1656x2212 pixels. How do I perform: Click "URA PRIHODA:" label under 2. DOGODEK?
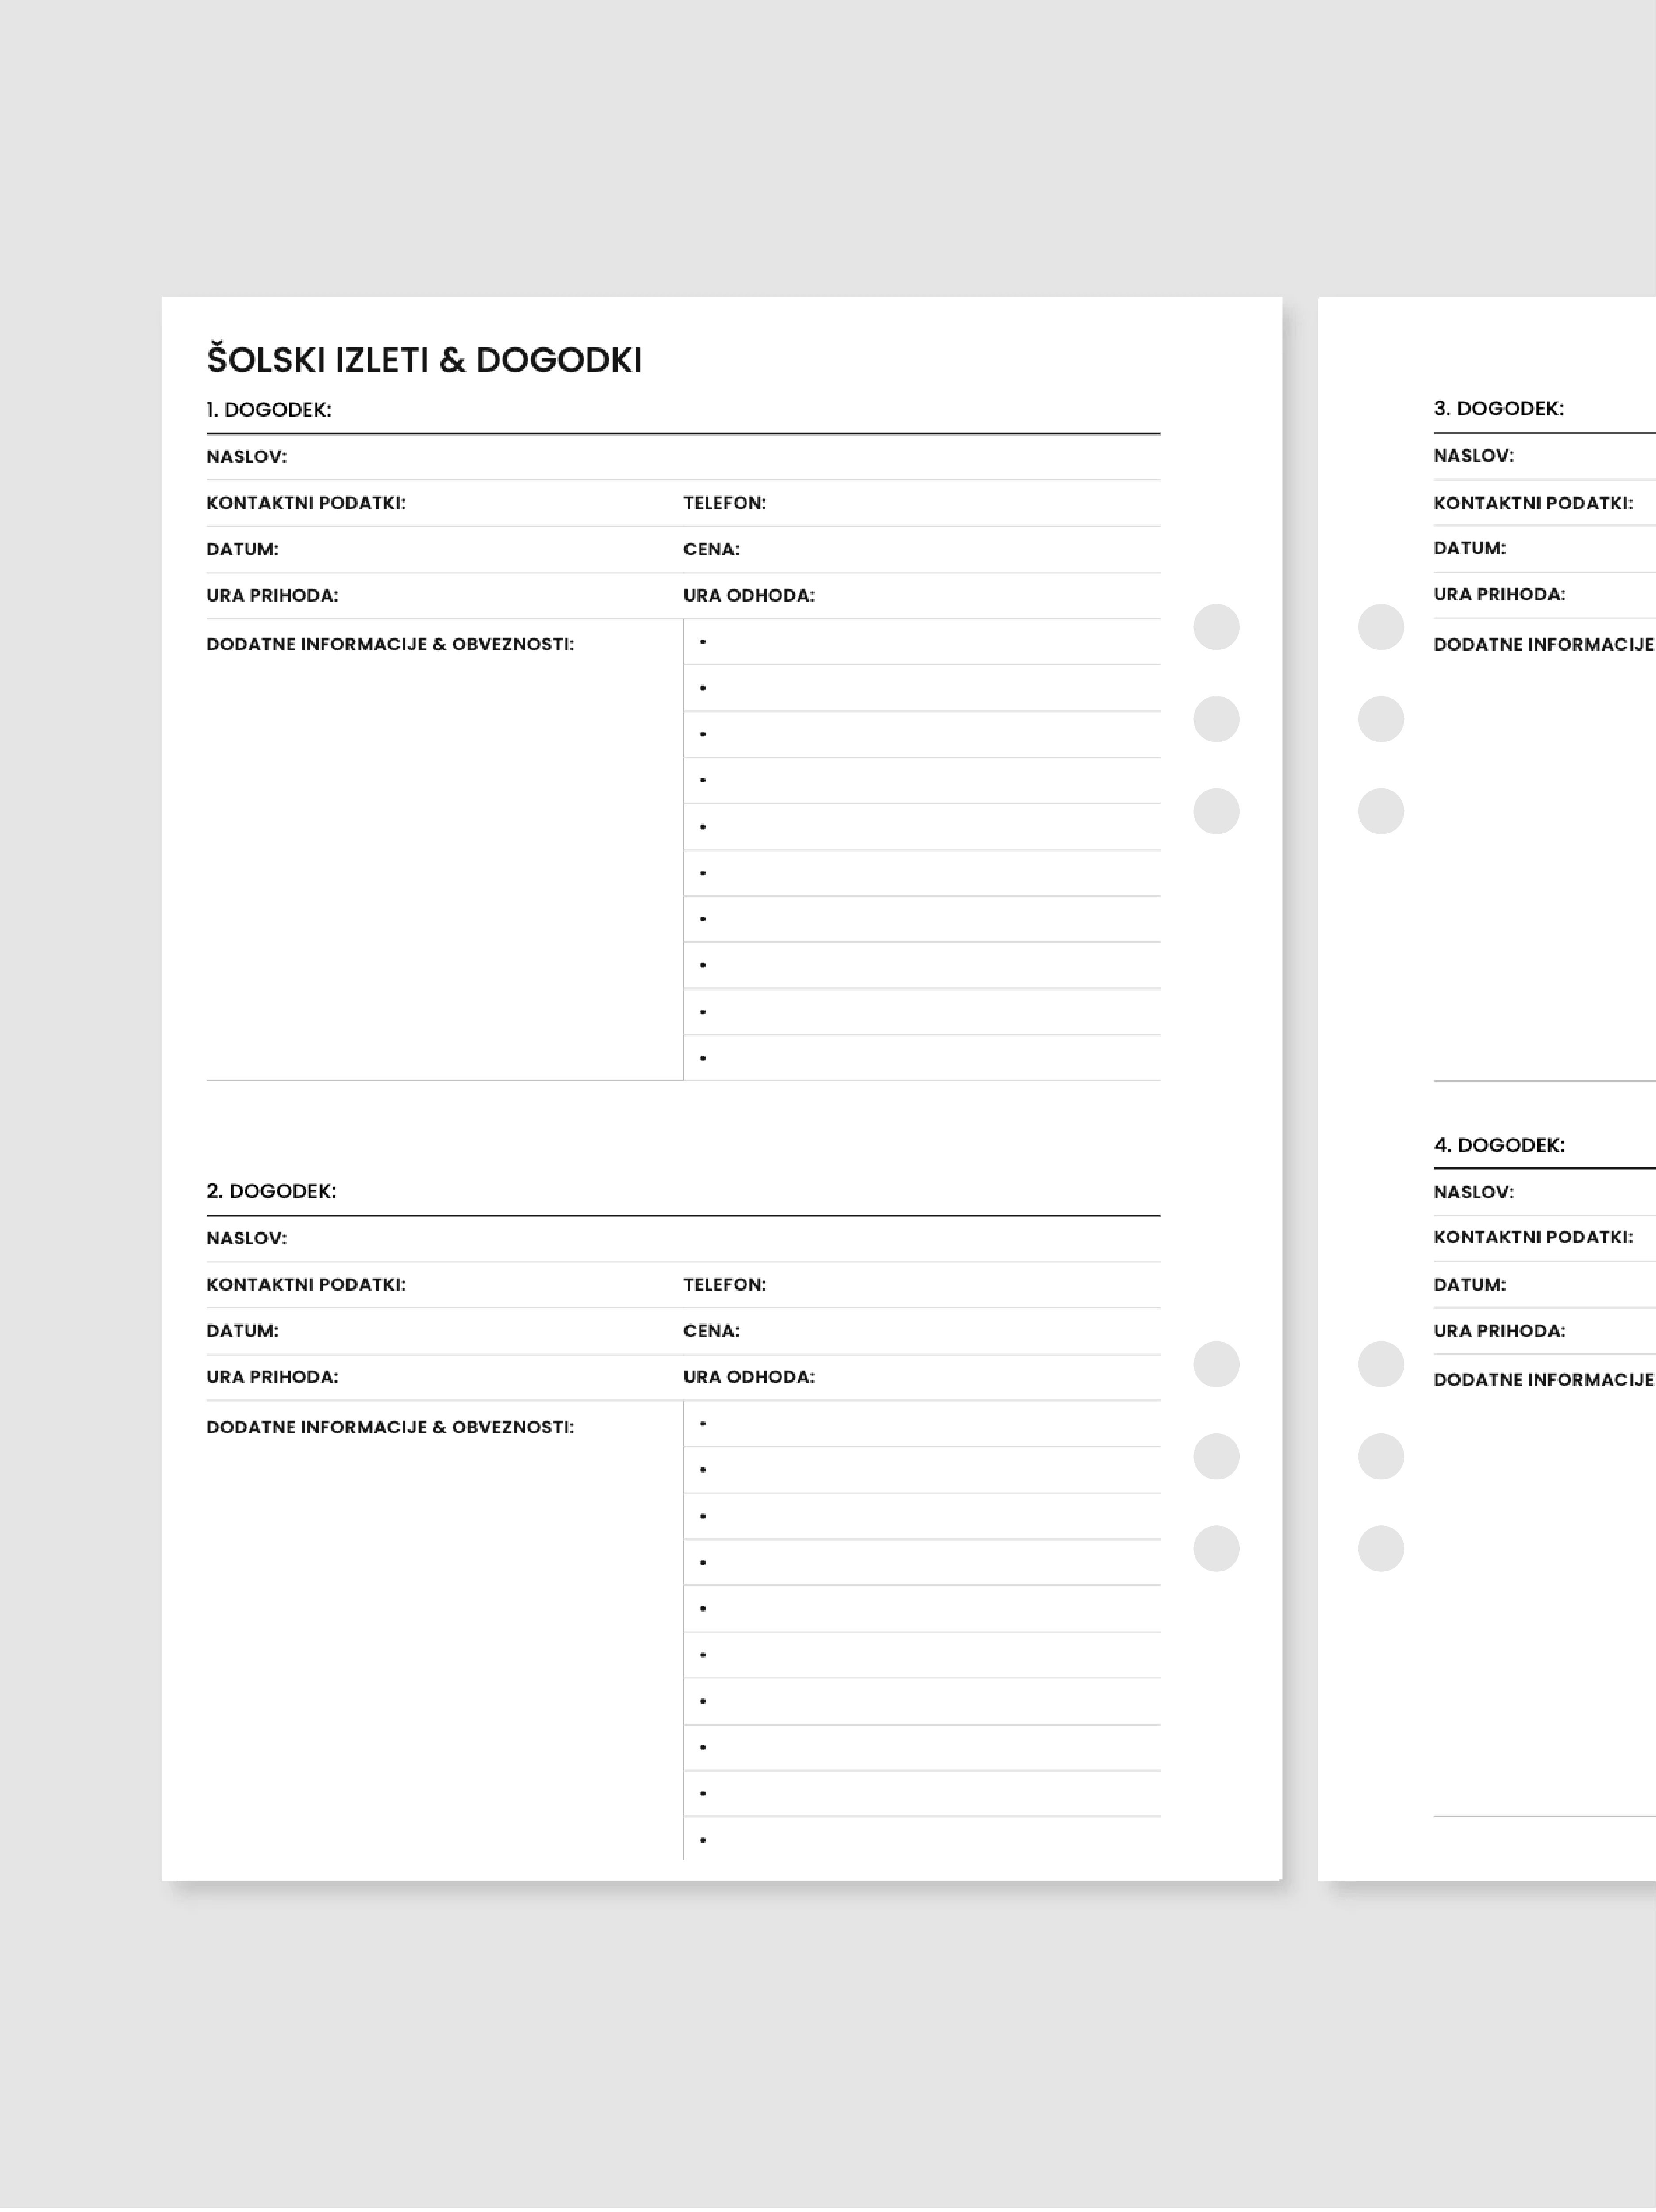(272, 1377)
